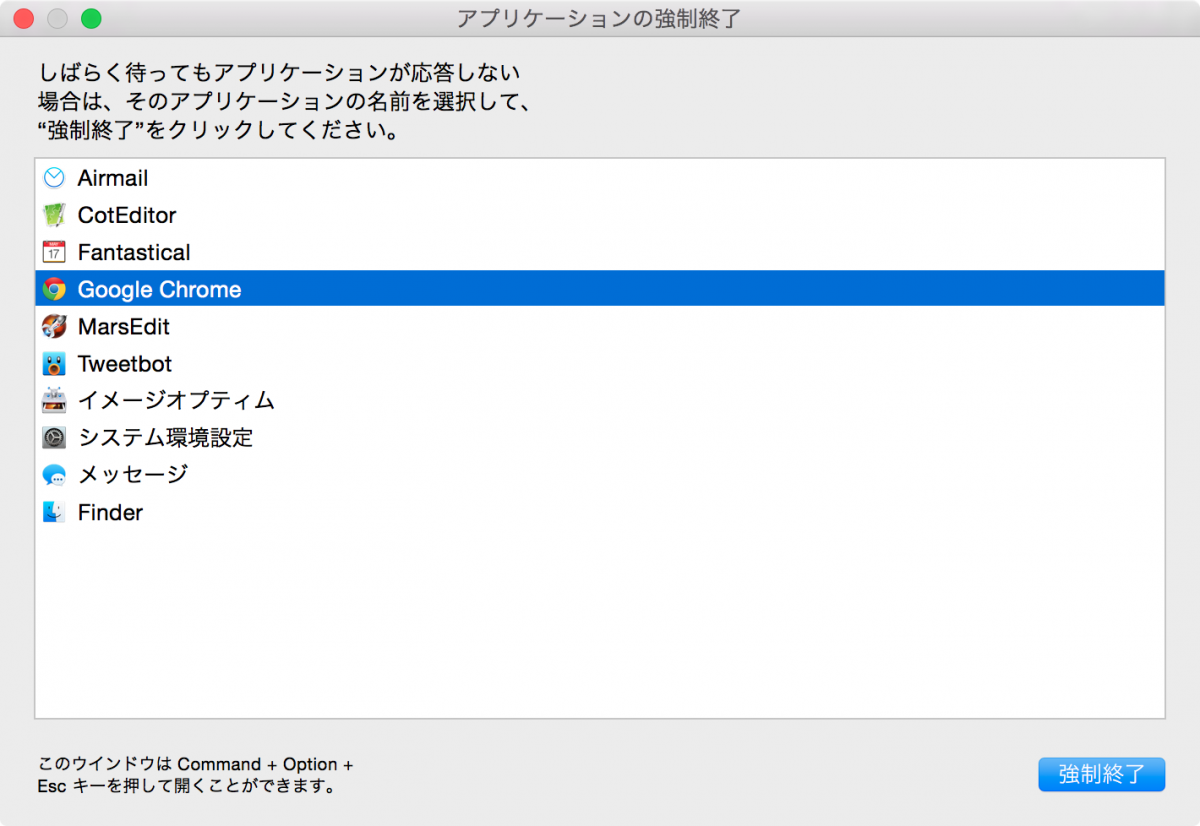Select CotEditor text in the list
The image size is (1200, 826).
(127, 215)
